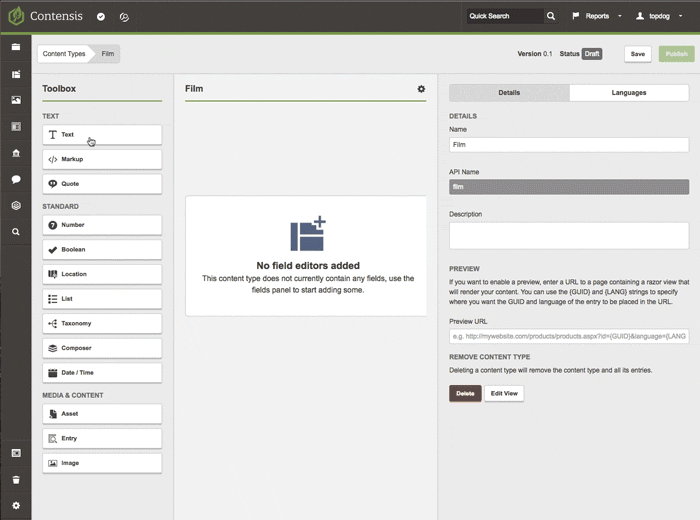
Task: Add a Taxonomy field from Toolbox
Action: (x=102, y=323)
